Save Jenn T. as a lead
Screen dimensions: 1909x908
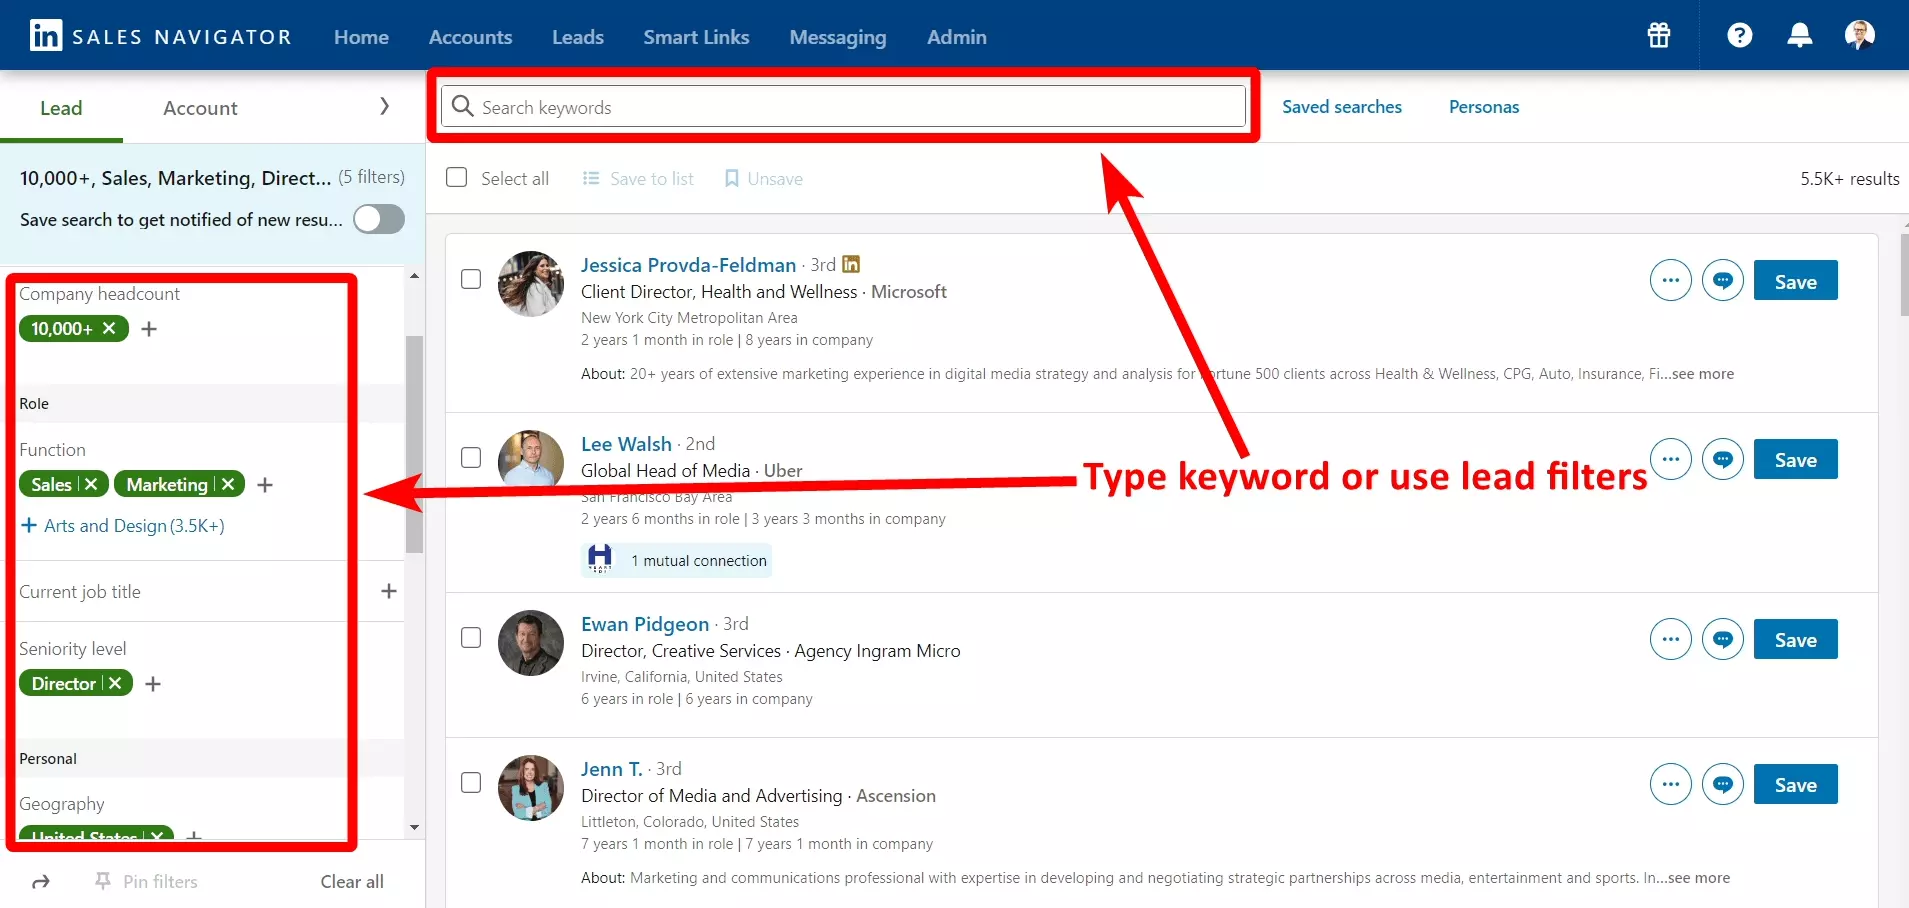click(x=1795, y=785)
